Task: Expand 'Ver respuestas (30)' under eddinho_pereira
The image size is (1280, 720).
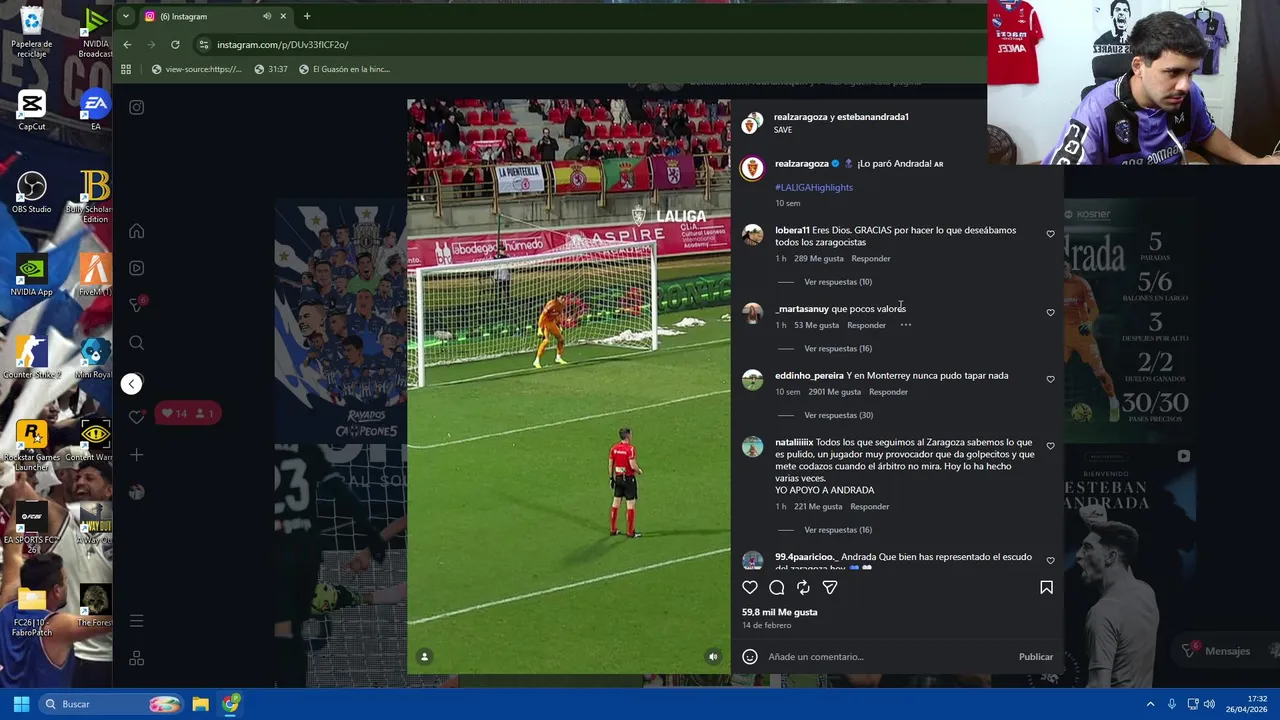Action: pyautogui.click(x=838, y=416)
